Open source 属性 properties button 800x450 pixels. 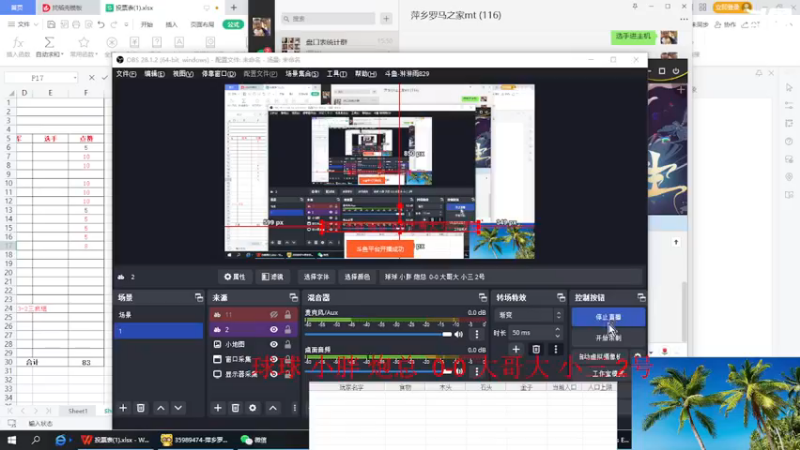click(x=235, y=277)
